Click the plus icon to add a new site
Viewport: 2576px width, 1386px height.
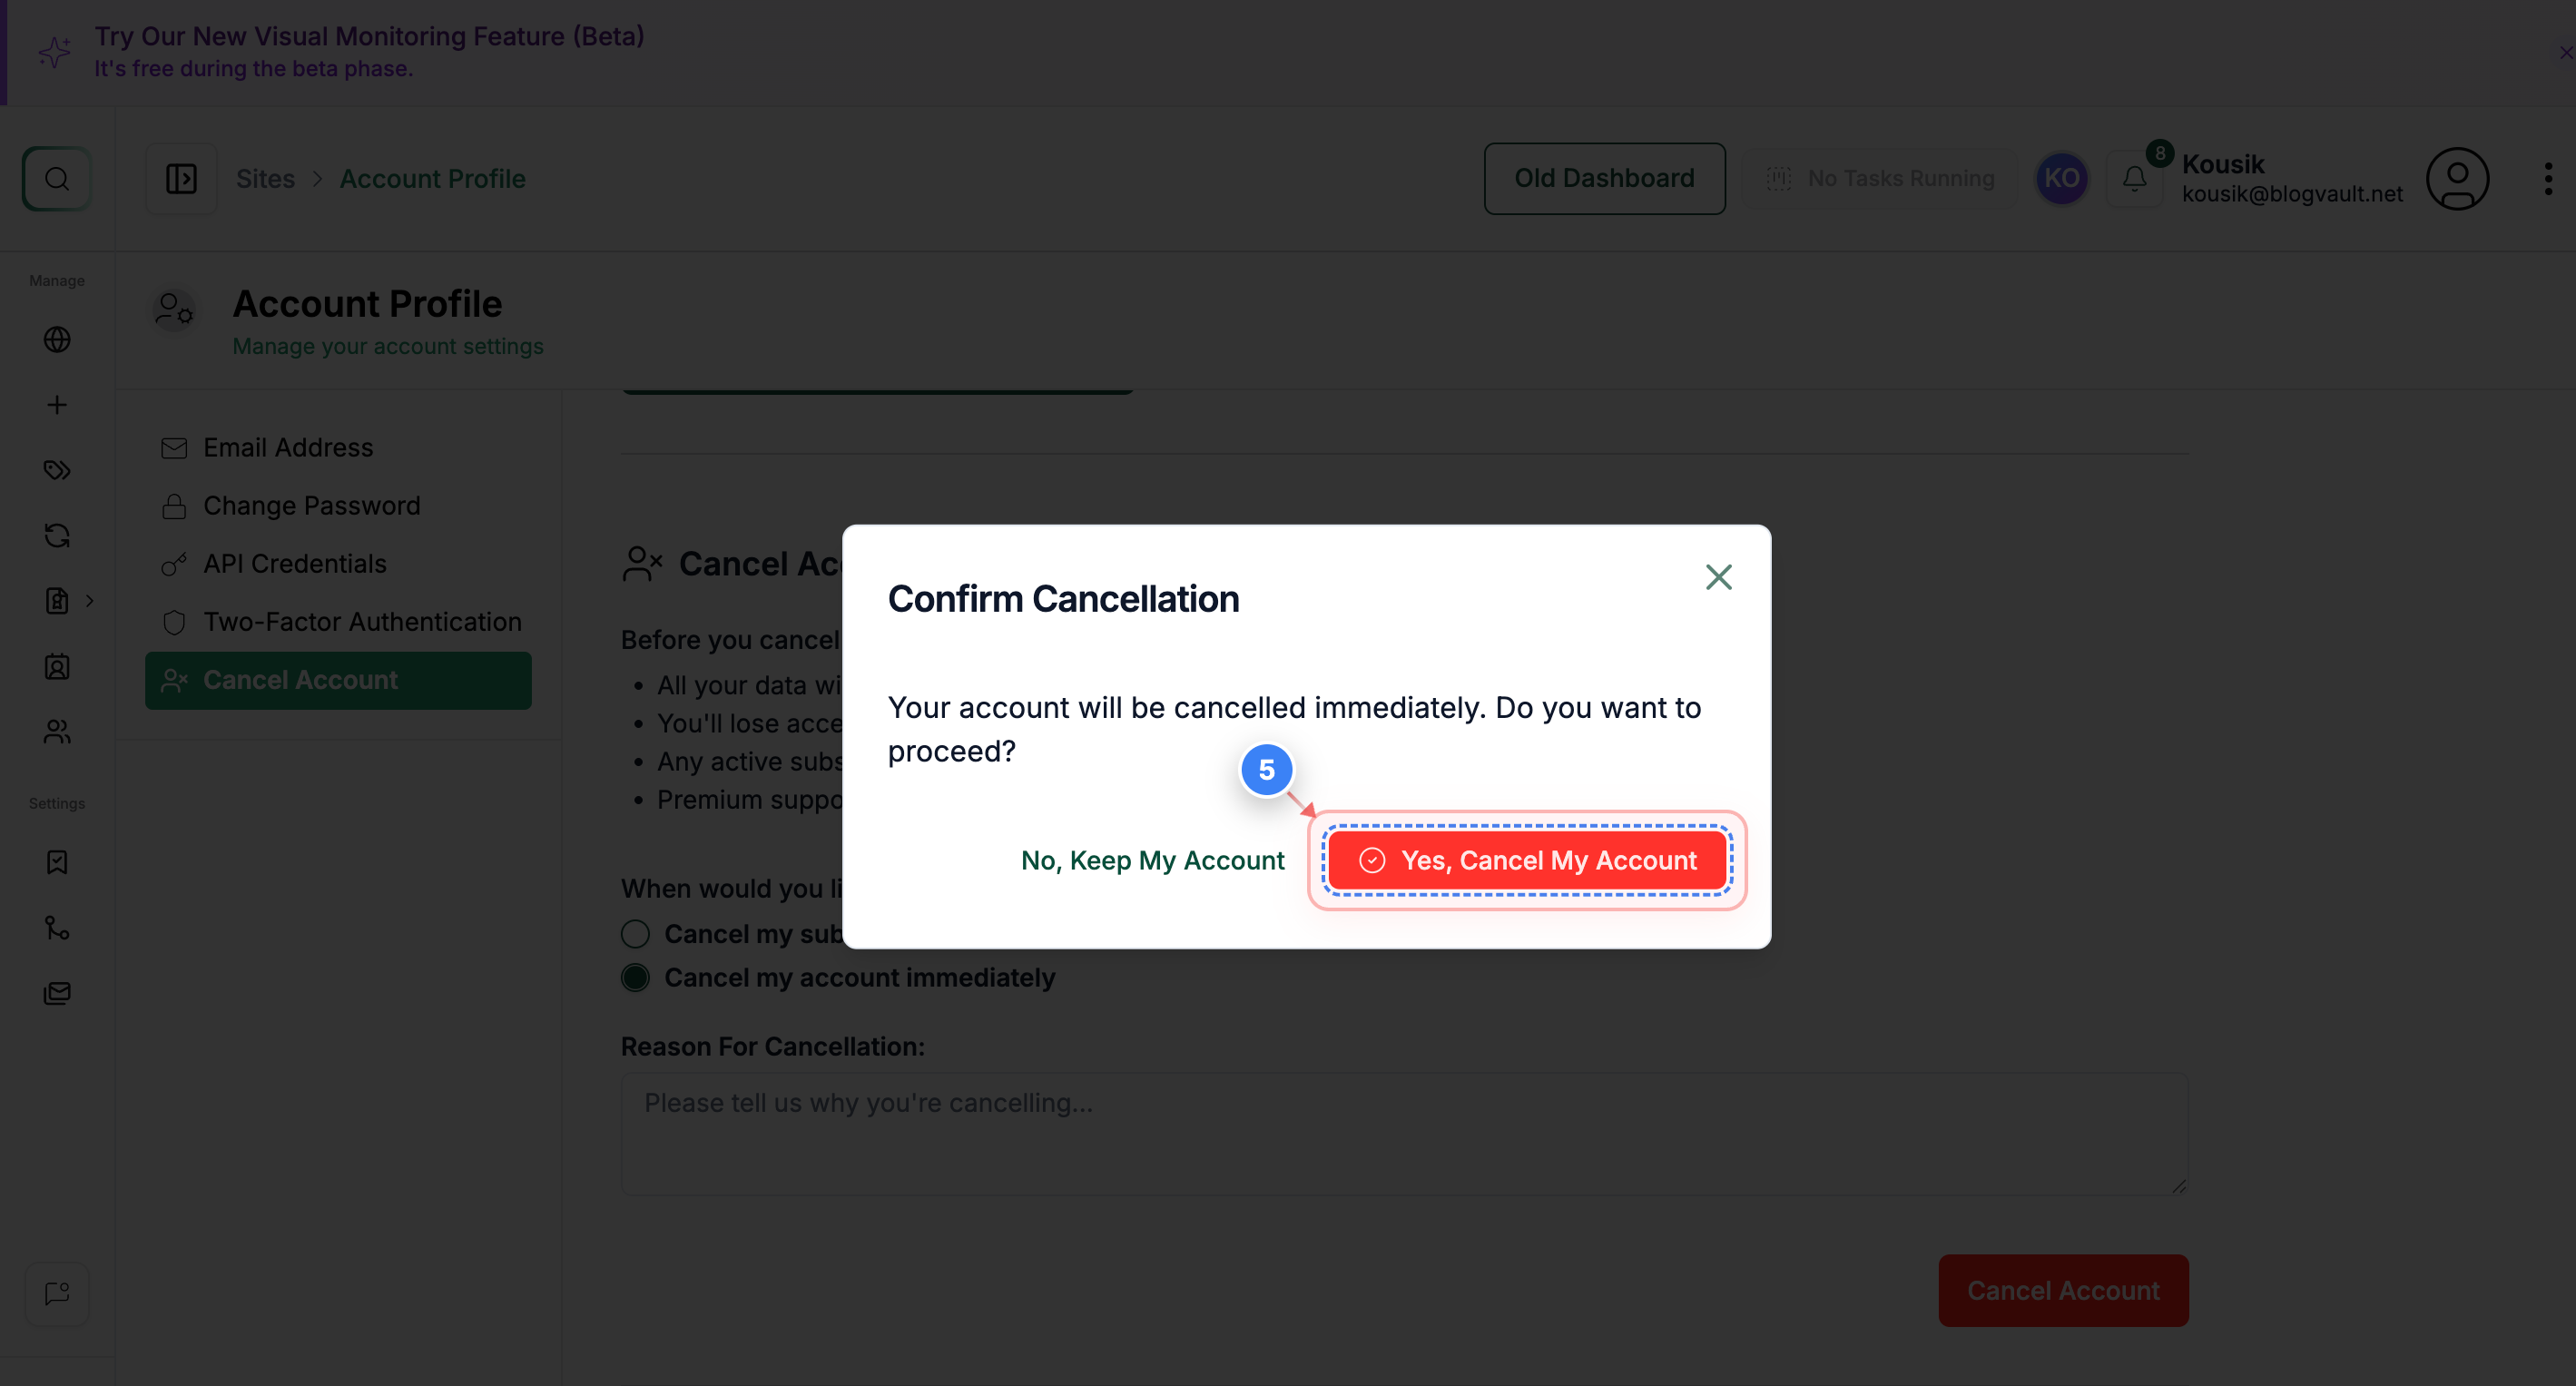(x=56, y=405)
